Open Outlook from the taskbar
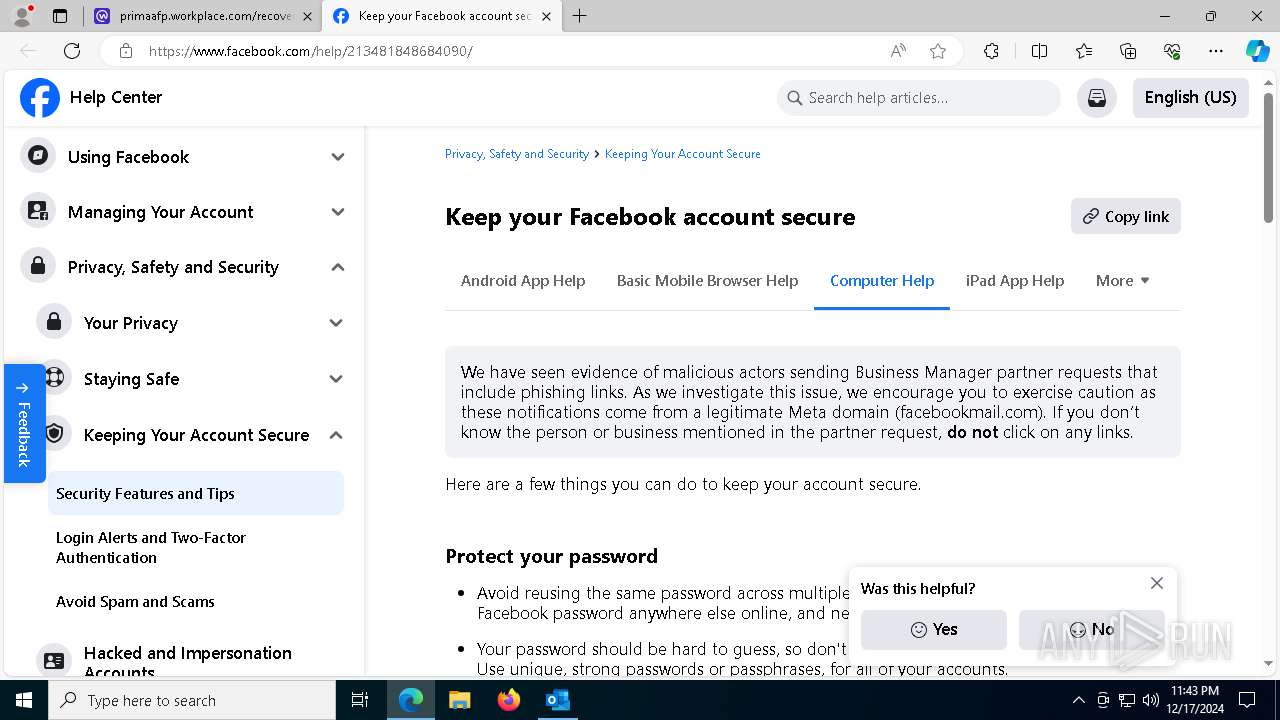The image size is (1280, 720). (557, 700)
